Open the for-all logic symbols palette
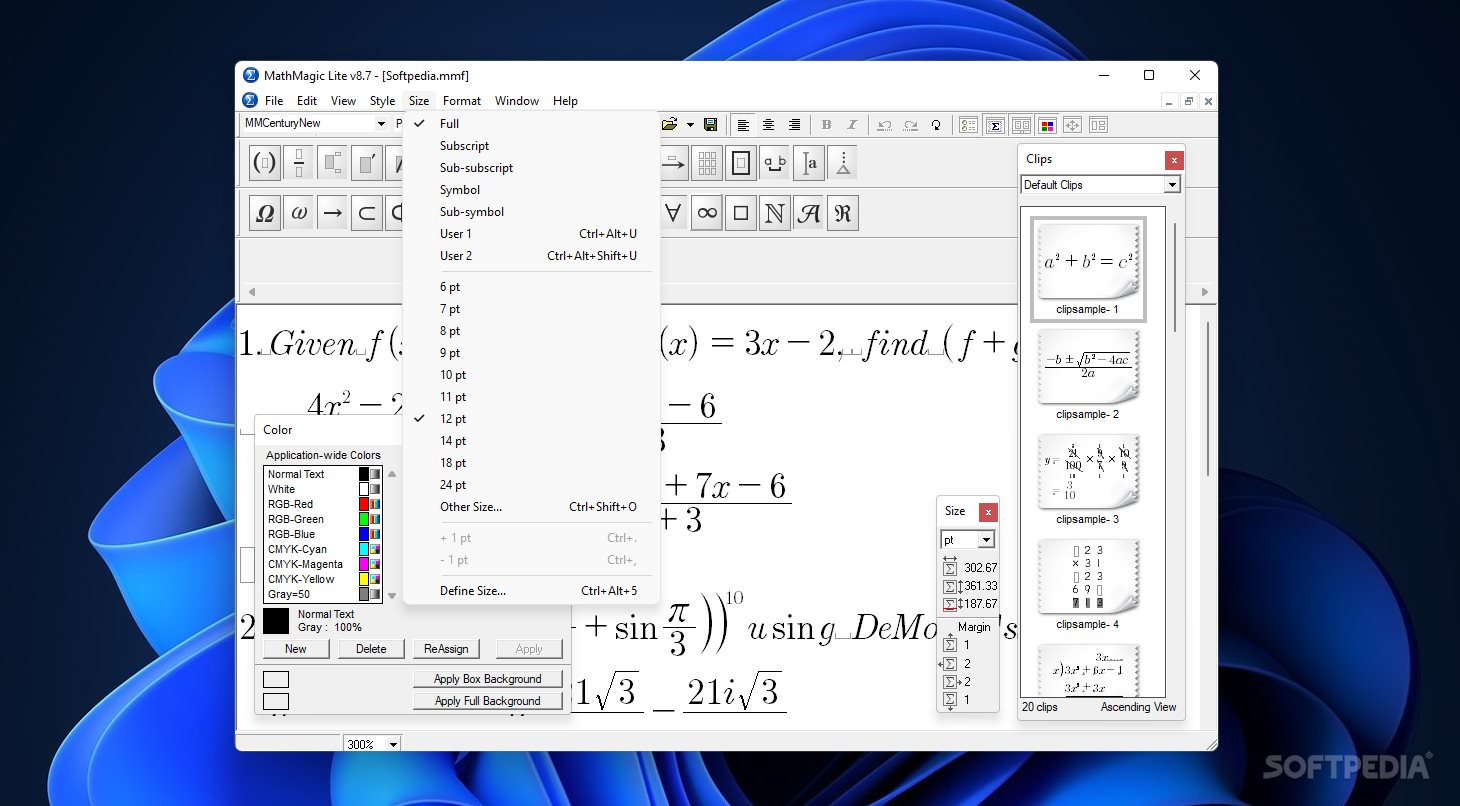 tap(673, 213)
